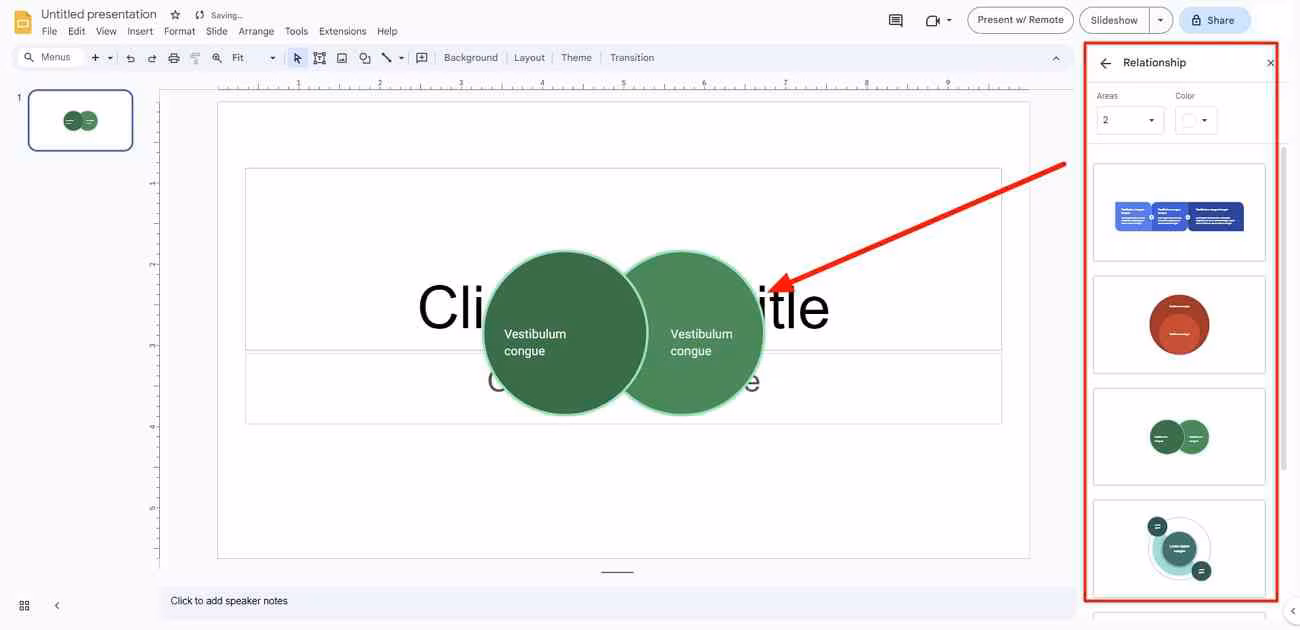The image size is (1300, 630).
Task: Redo the last action
Action: click(x=152, y=58)
